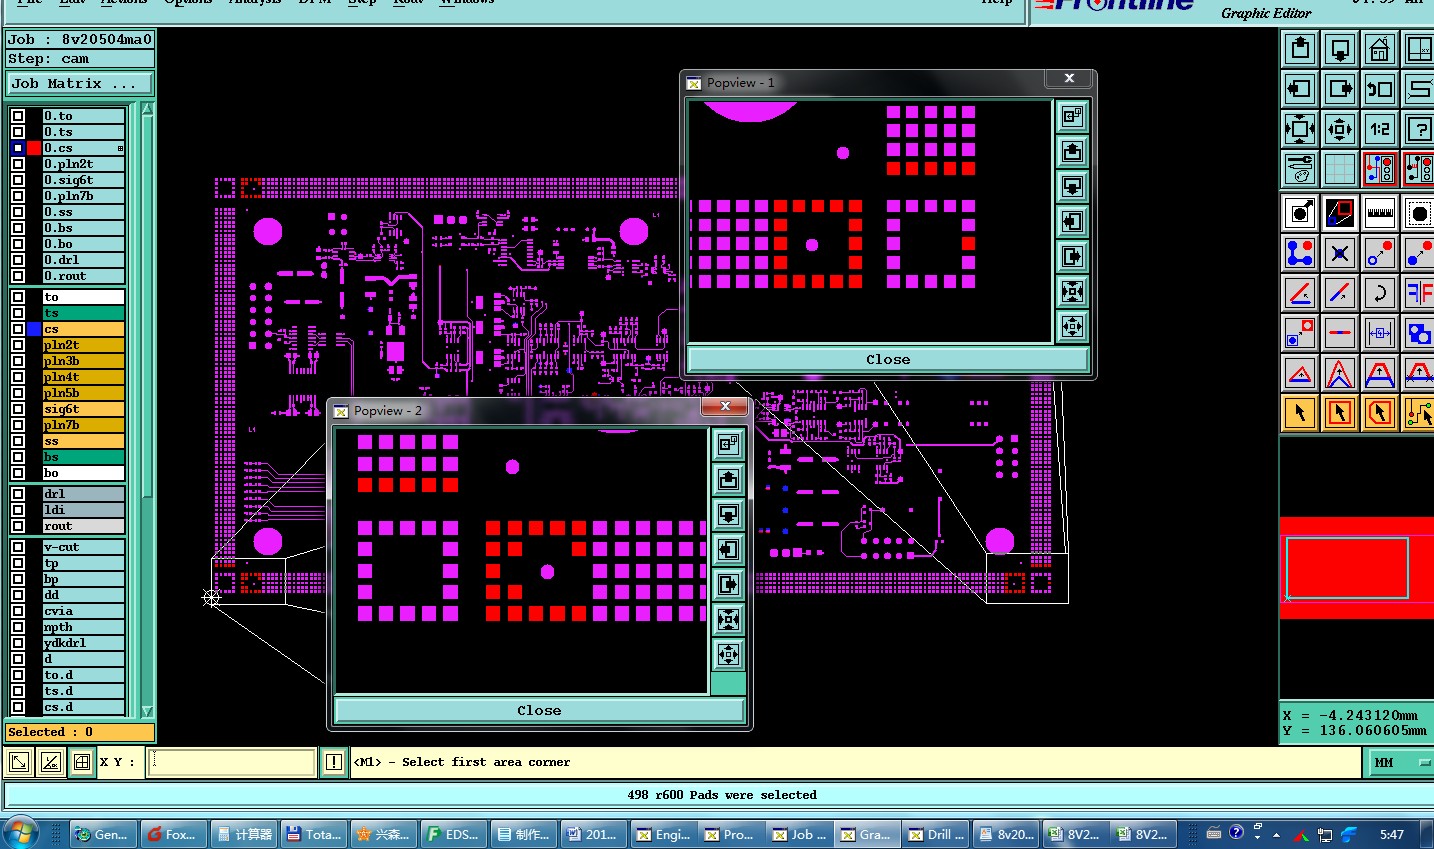The width and height of the screenshot is (1434, 849).
Task: Click the house-shaped home view icon
Action: (x=1379, y=48)
